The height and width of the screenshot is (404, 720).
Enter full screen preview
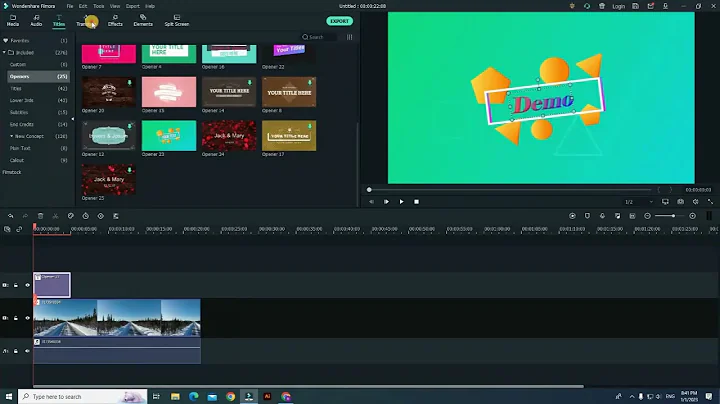click(x=710, y=202)
